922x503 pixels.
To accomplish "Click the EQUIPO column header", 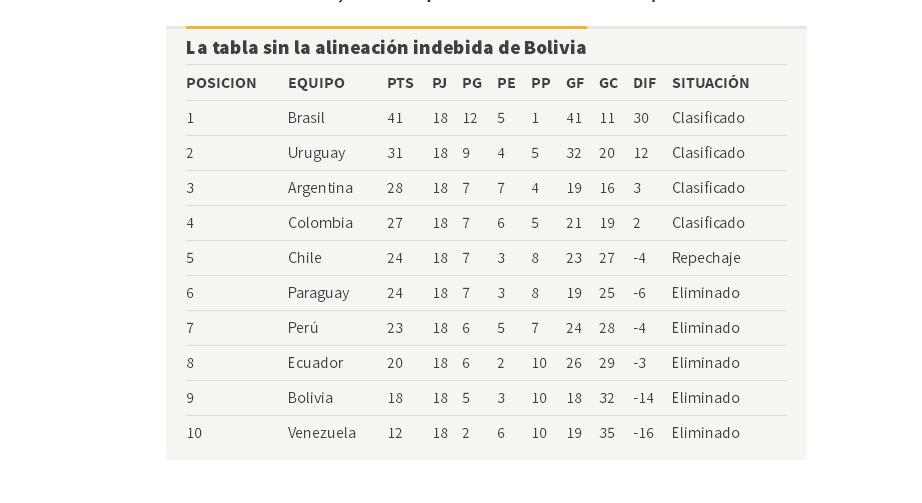I will (x=316, y=83).
